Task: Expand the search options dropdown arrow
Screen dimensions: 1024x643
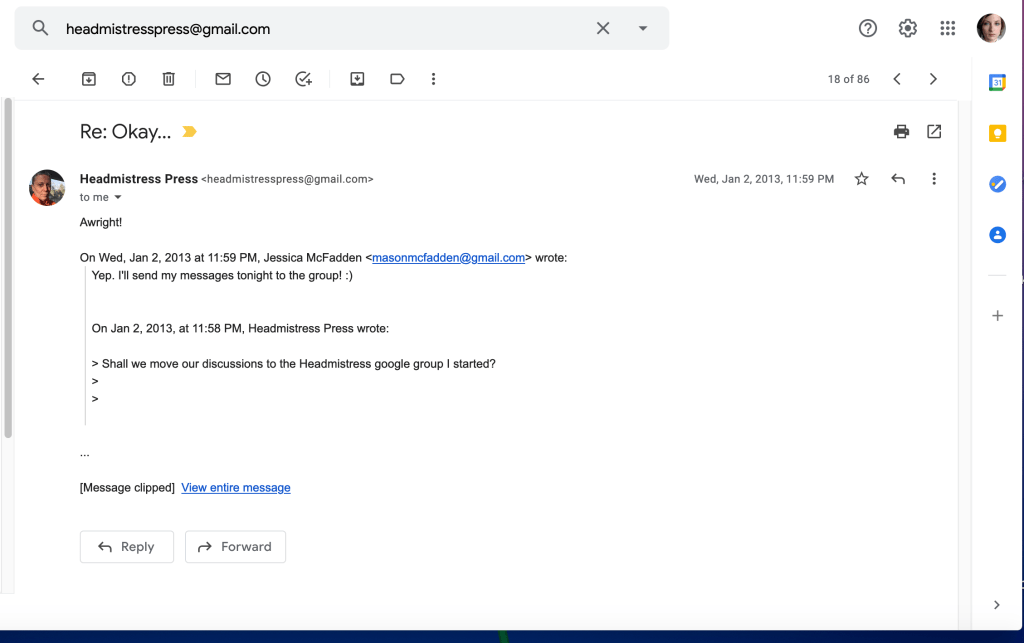Action: 643,28
